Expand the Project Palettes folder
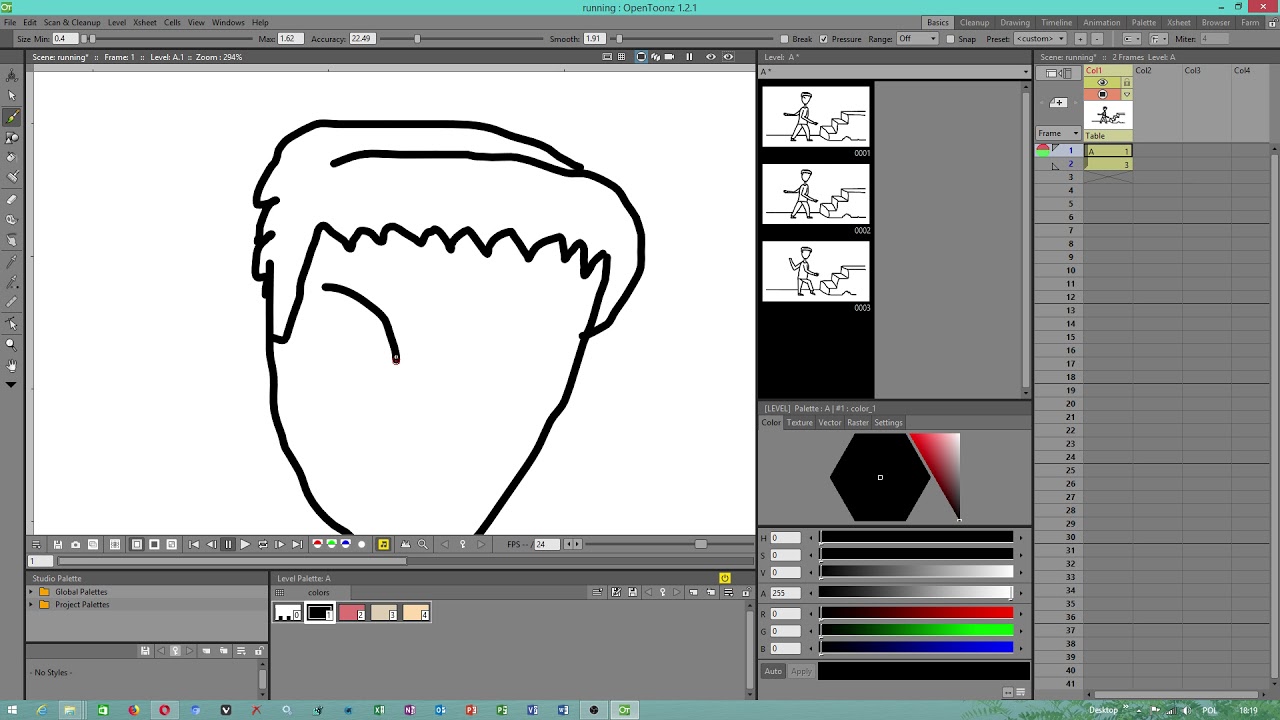The width and height of the screenshot is (1280, 720). pos(31,604)
